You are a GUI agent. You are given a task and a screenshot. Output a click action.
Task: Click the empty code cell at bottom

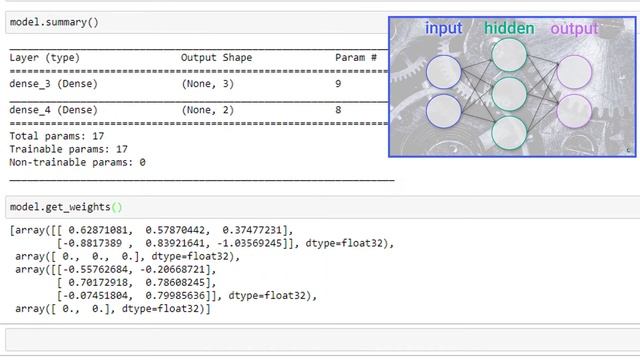point(322,340)
